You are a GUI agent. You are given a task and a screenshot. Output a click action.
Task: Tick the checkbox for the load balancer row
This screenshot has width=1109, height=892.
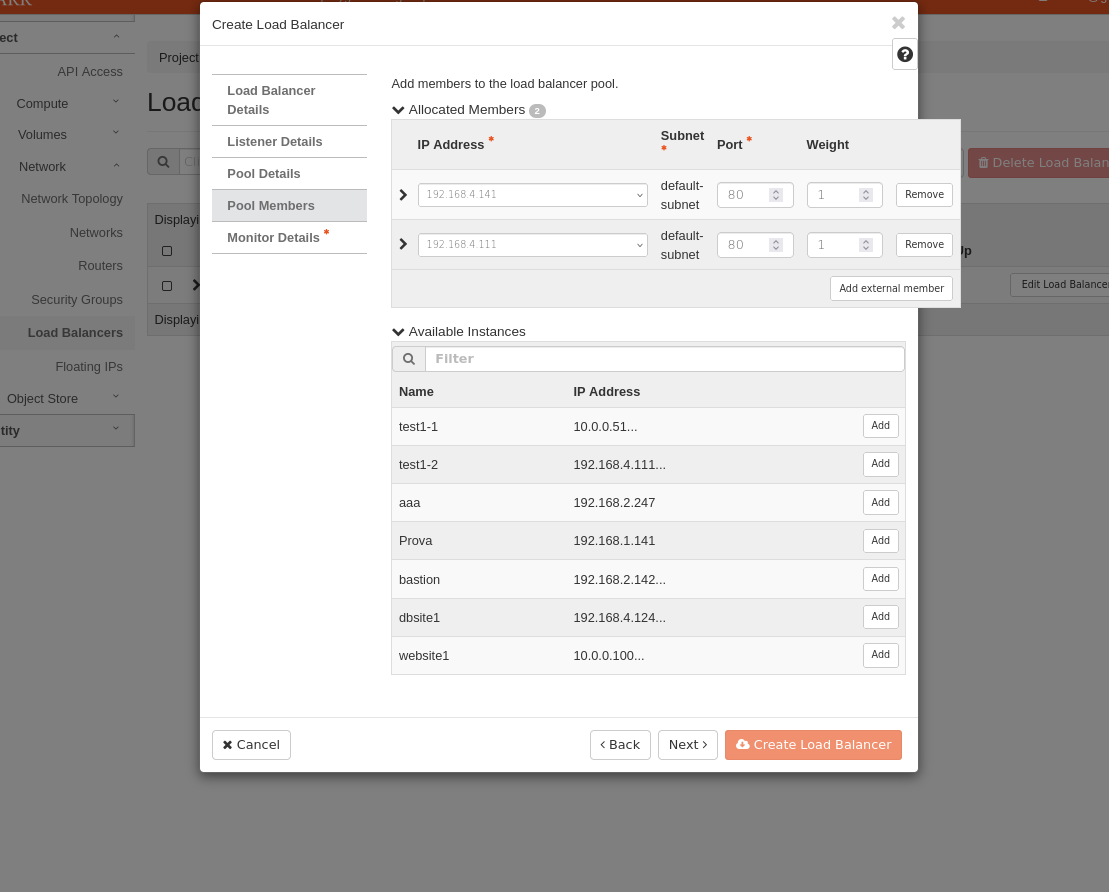(167, 286)
